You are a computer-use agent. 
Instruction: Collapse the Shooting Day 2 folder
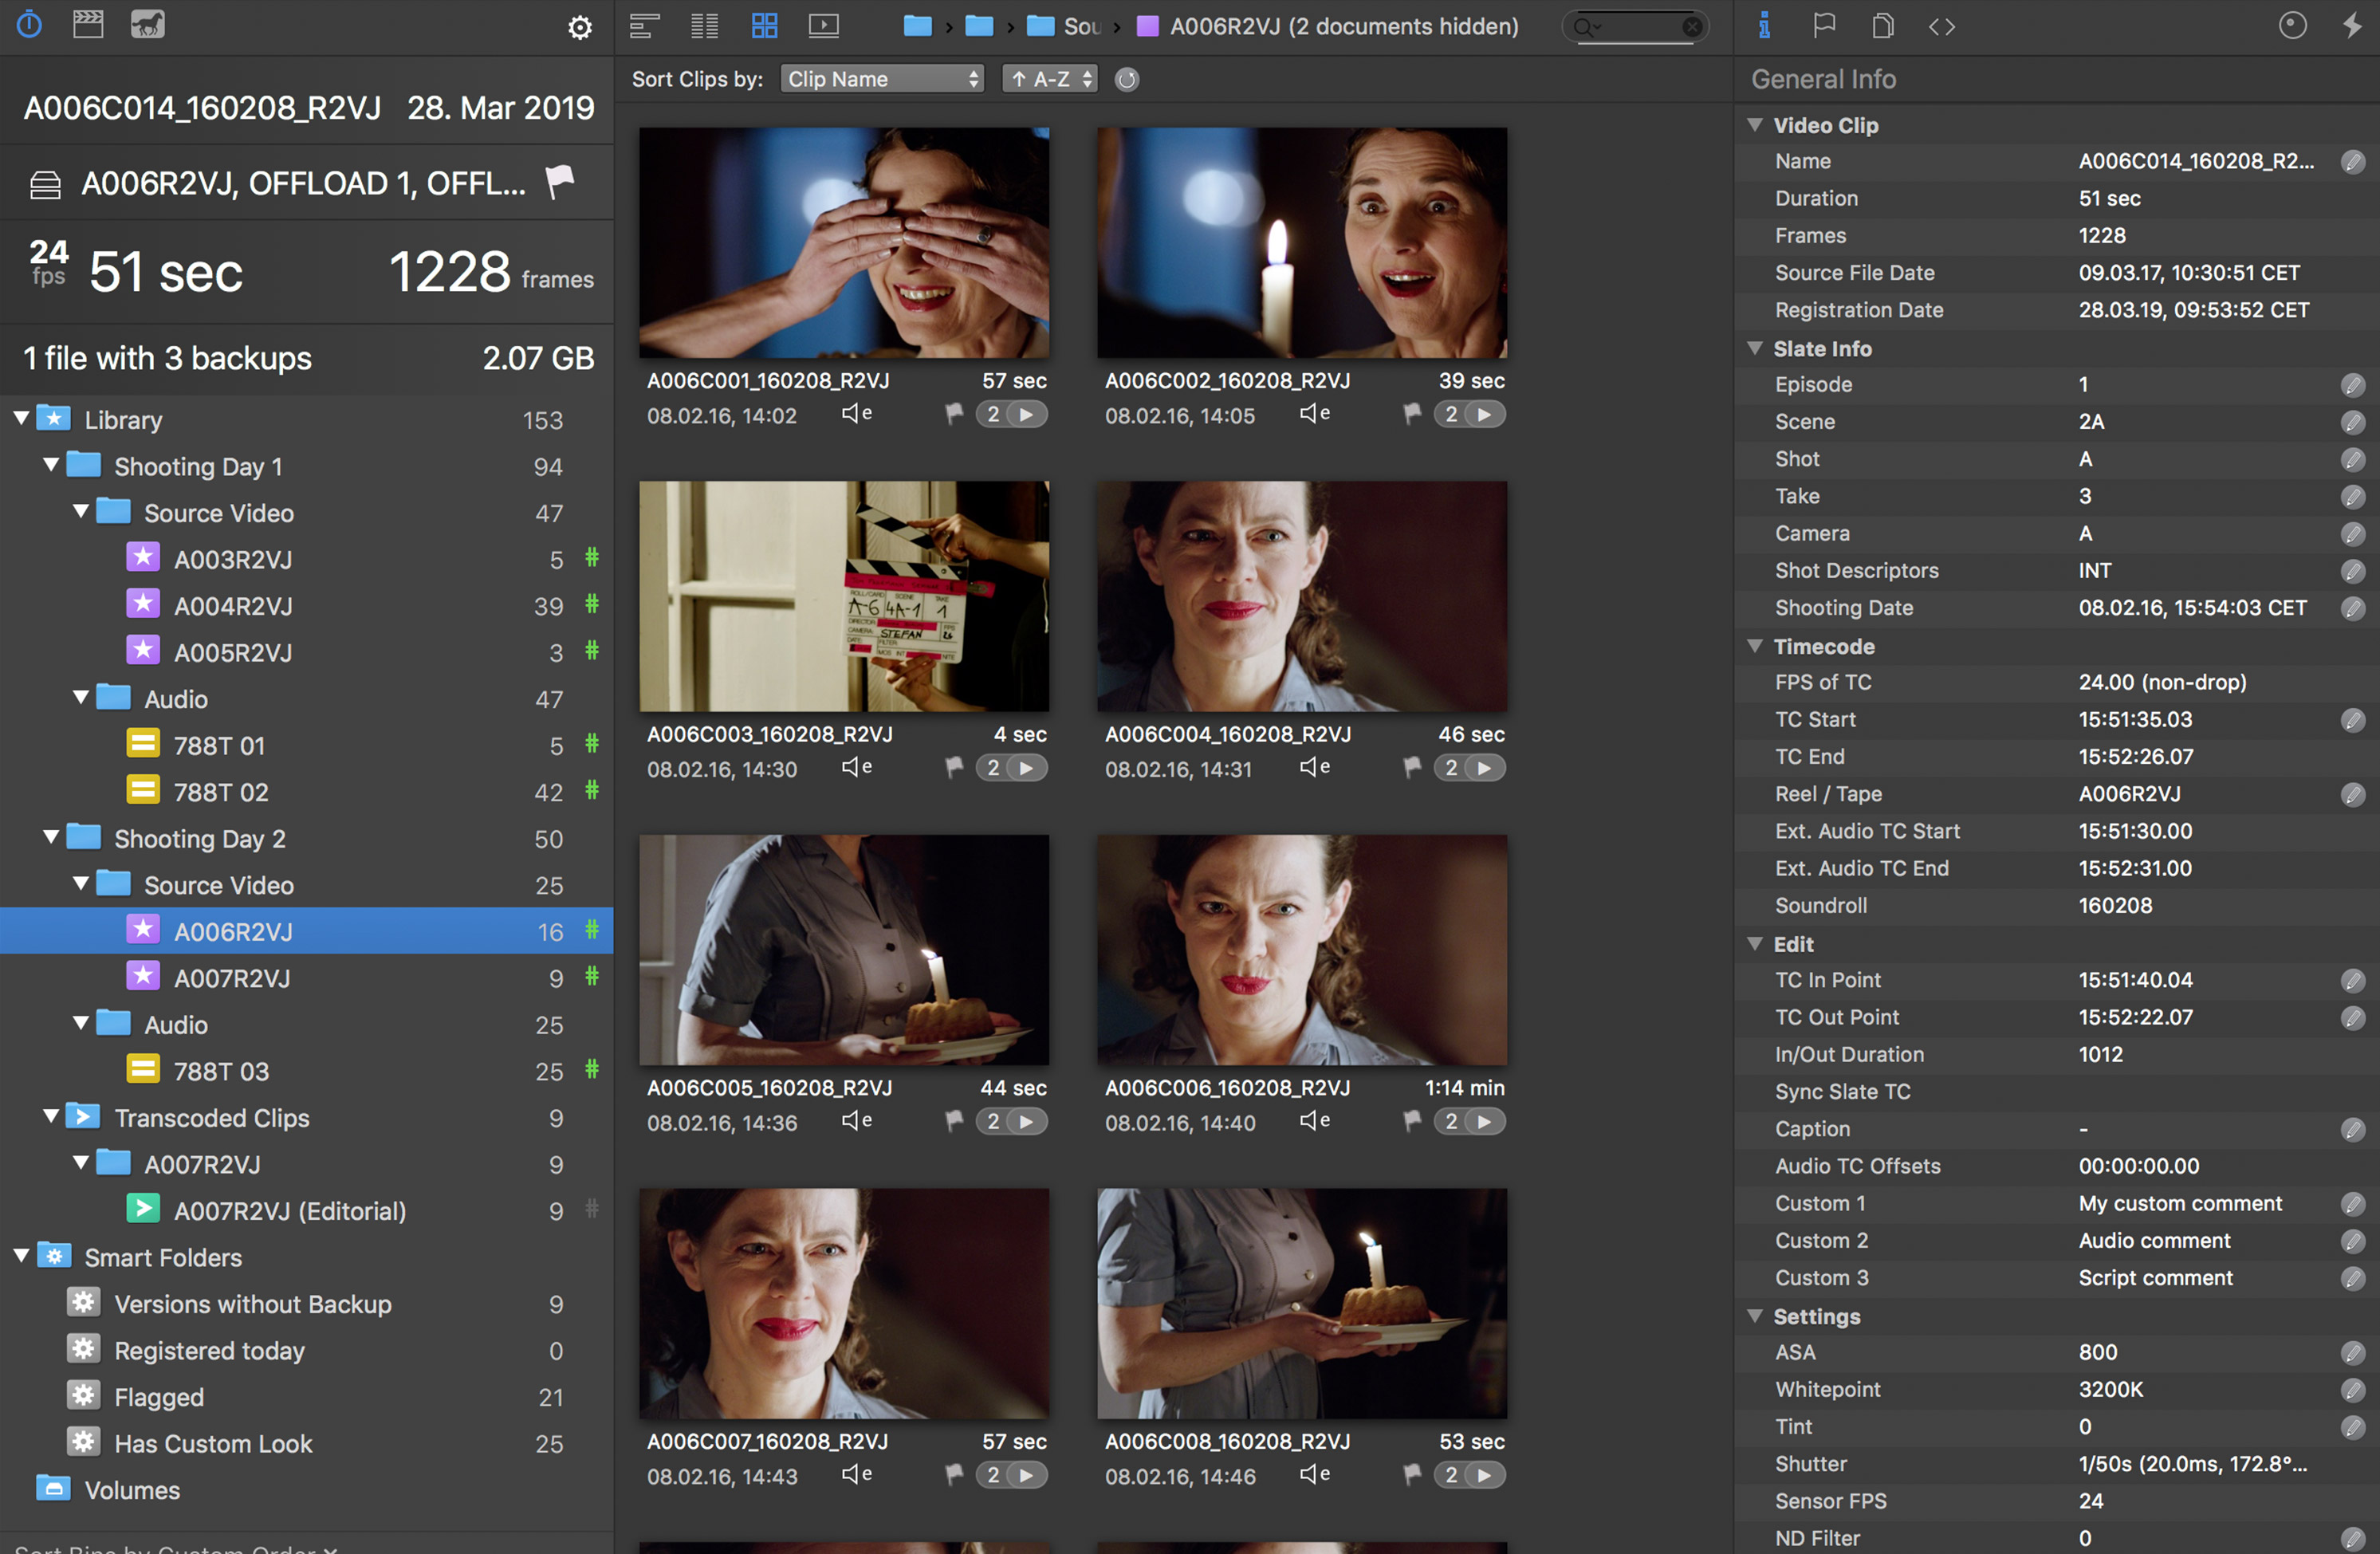(x=51, y=837)
